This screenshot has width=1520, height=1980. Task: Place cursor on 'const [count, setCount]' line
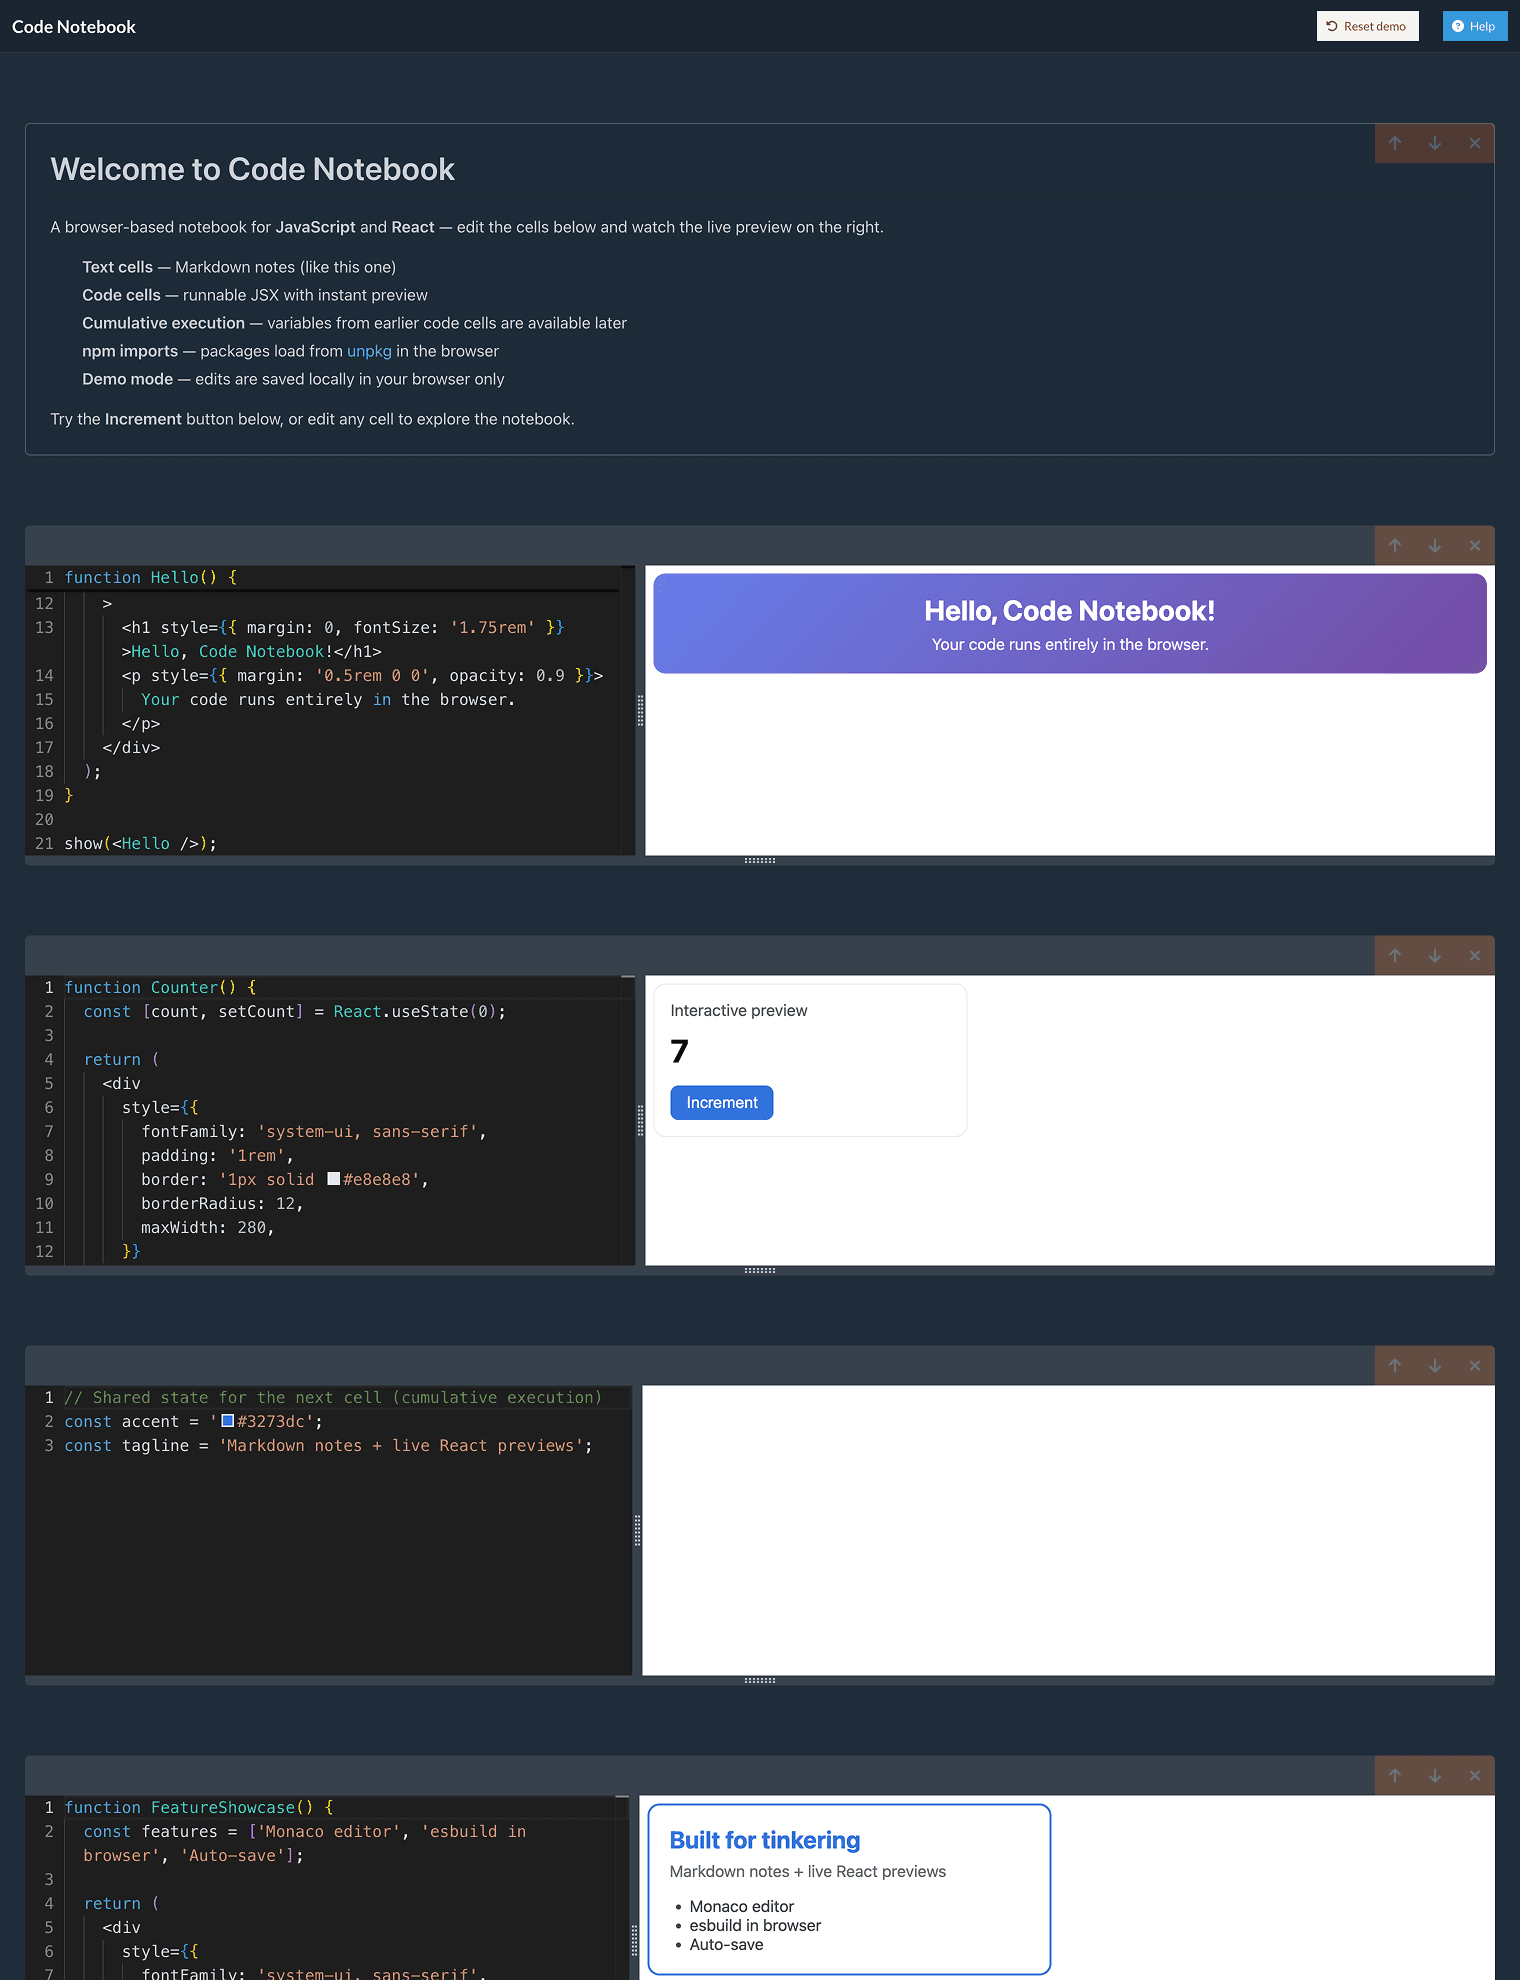(295, 1011)
